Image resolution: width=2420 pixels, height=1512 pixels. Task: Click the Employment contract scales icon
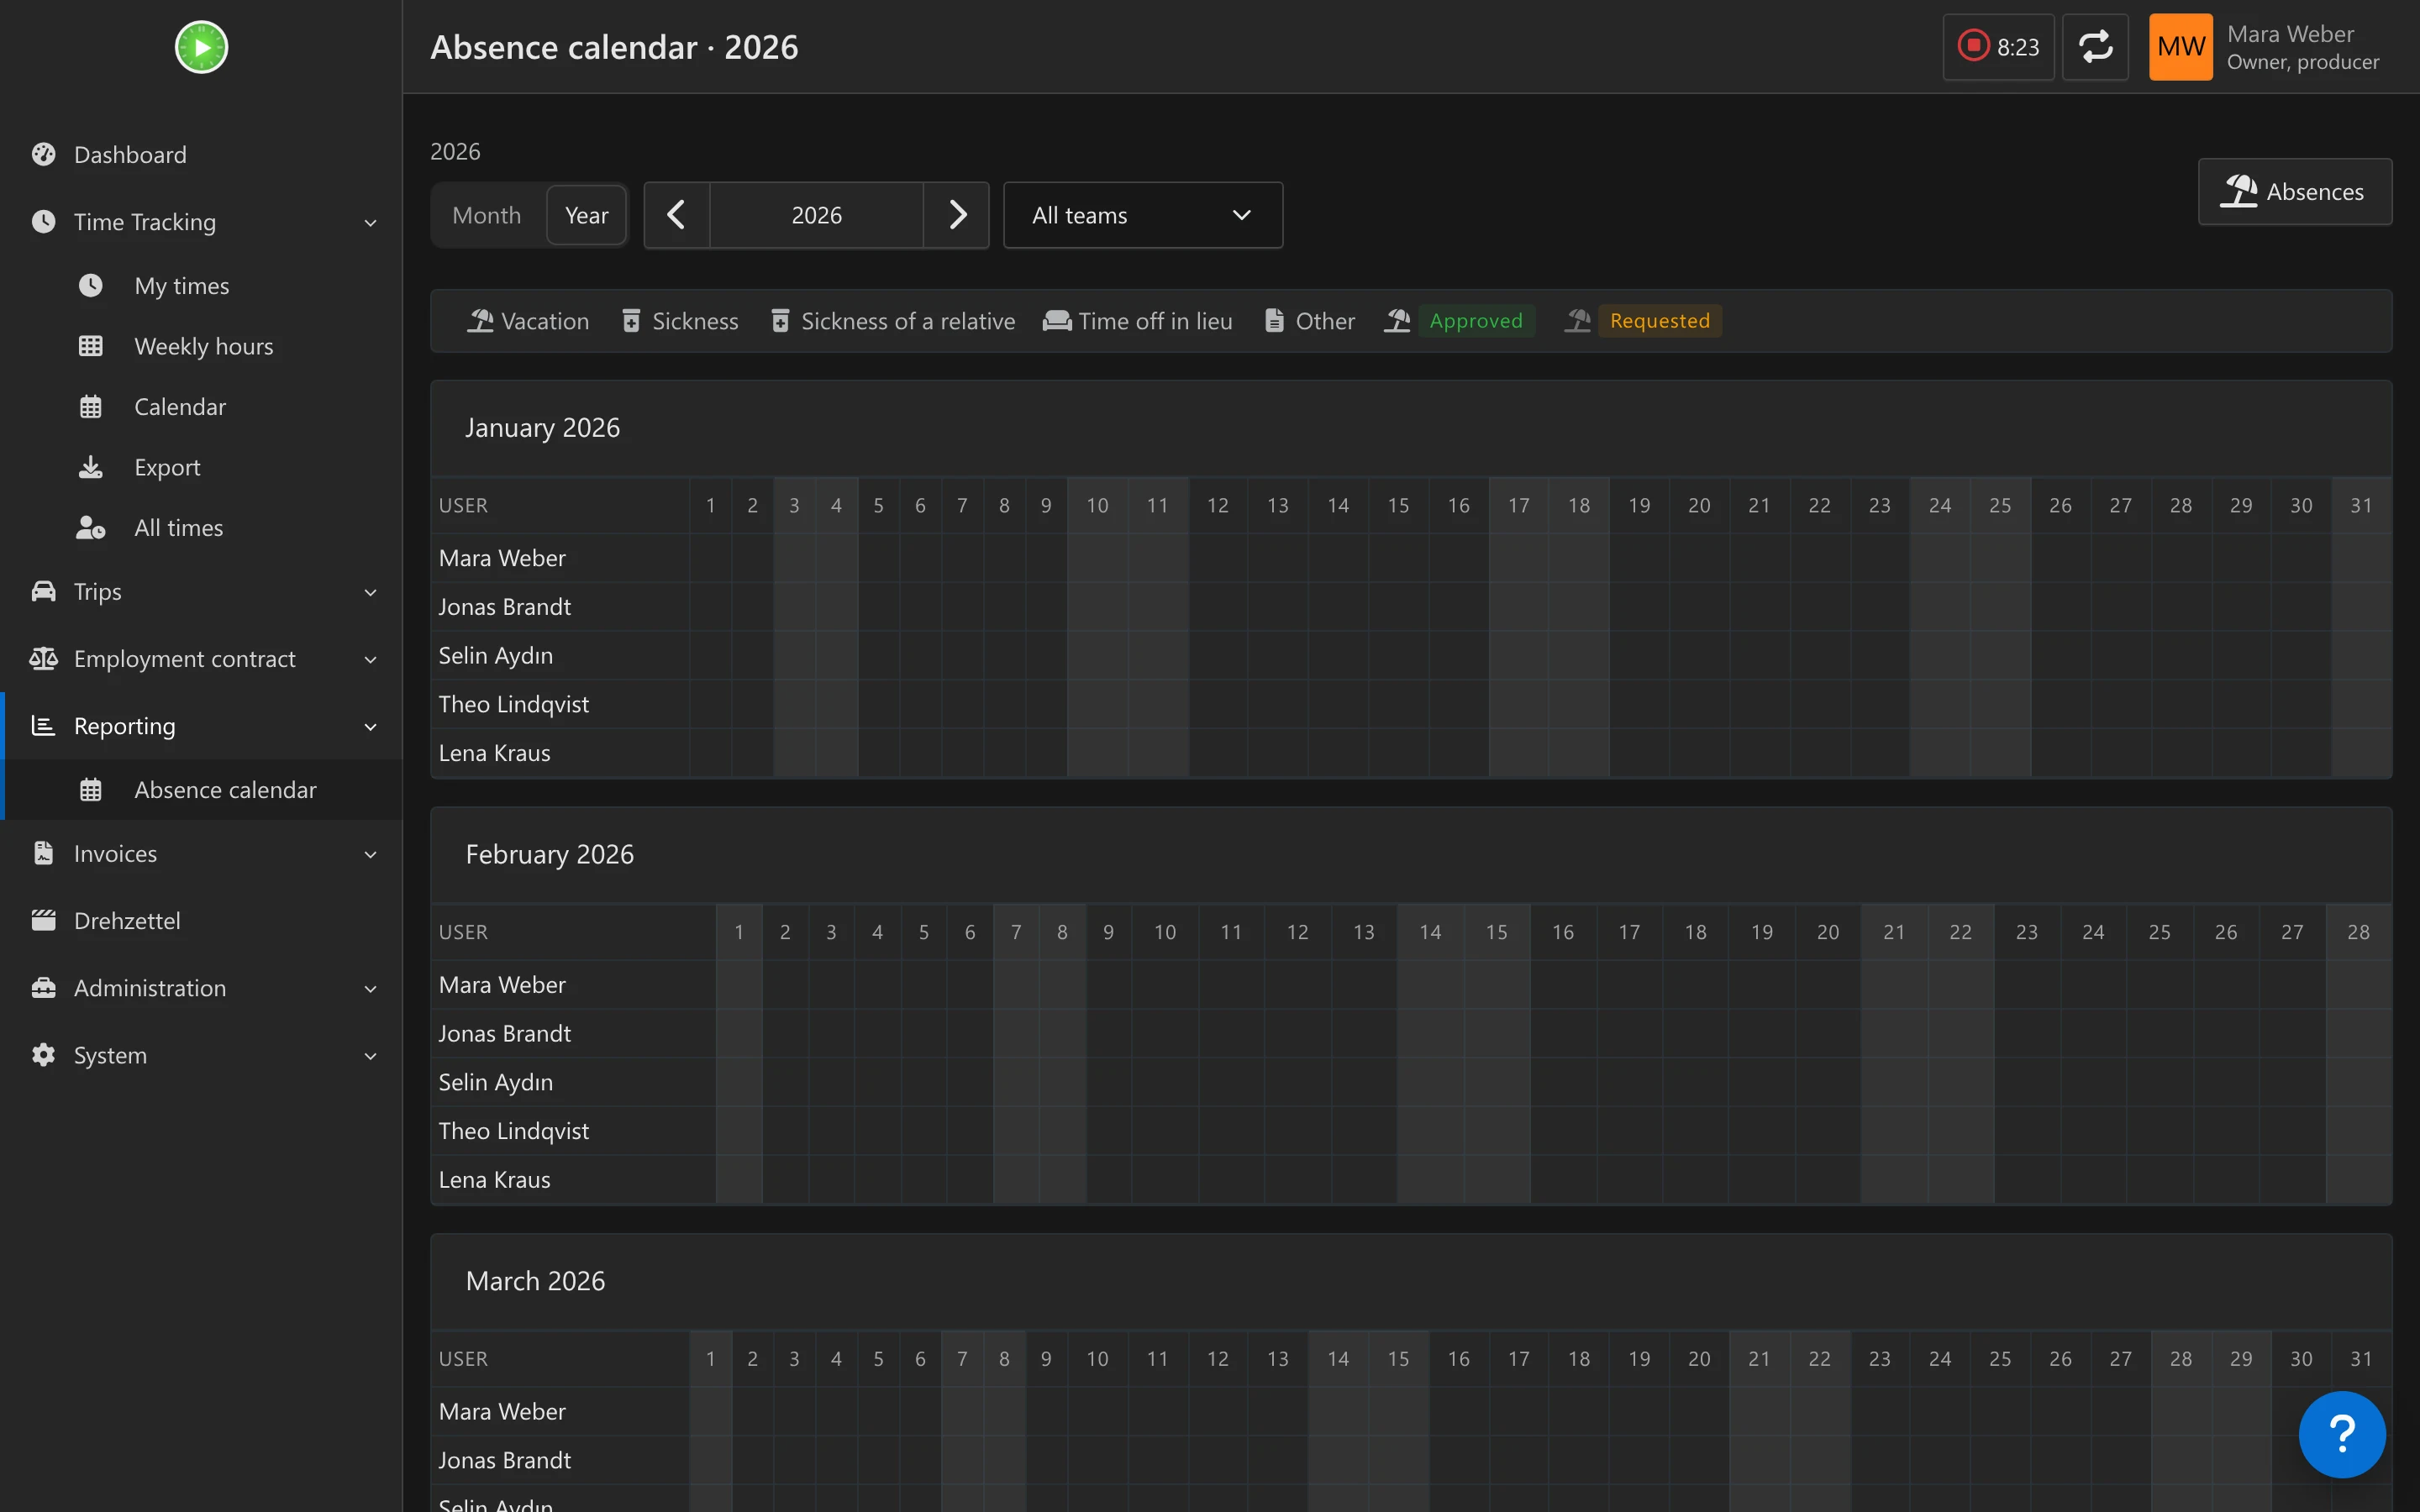click(x=43, y=658)
